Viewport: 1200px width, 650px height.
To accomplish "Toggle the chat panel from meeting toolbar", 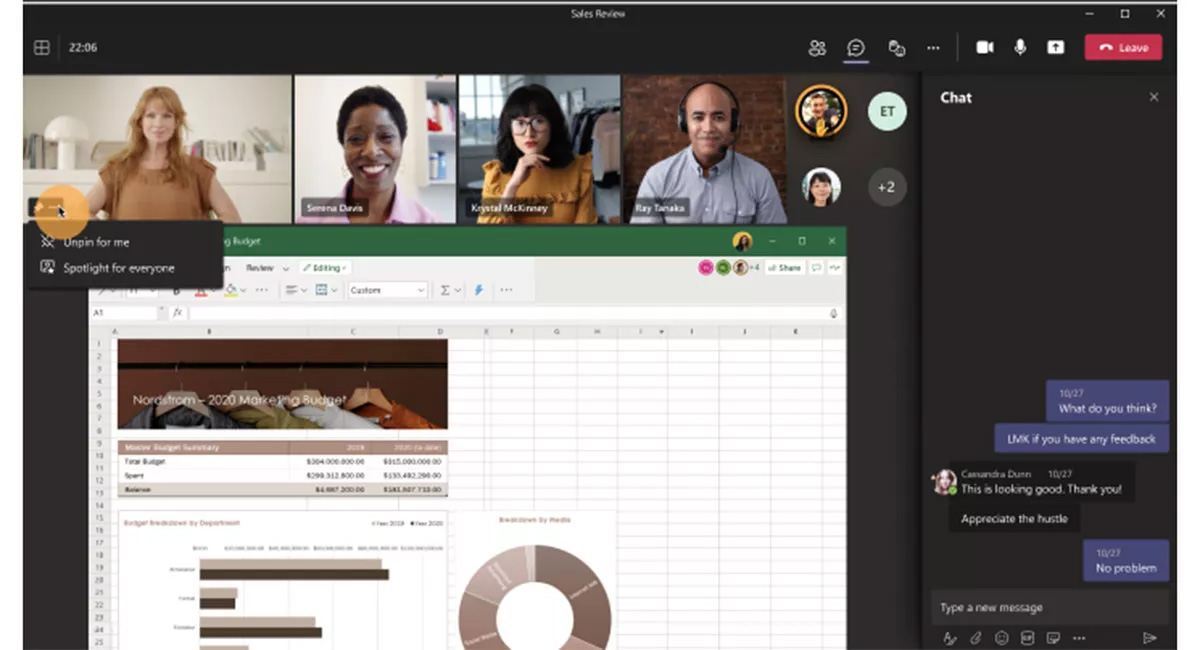I will click(x=856, y=48).
